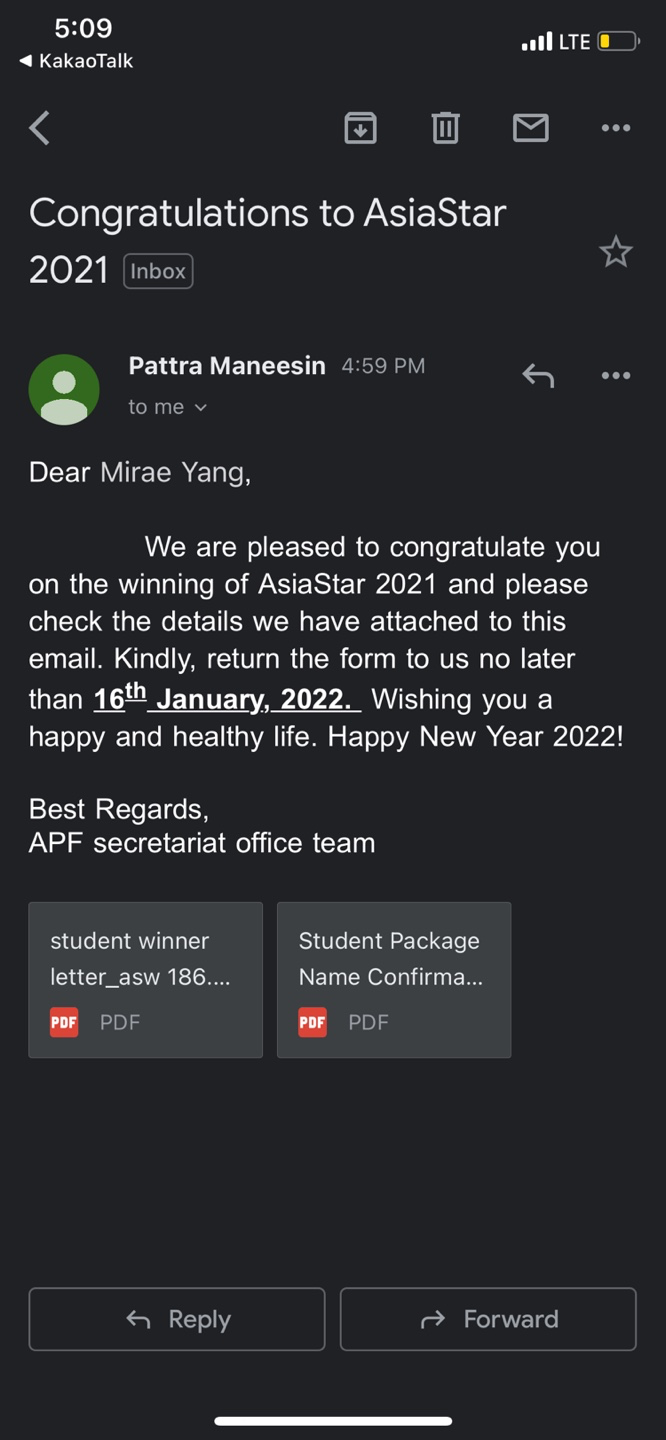
Task: Tap the Inbox label tag
Action: (x=158, y=271)
